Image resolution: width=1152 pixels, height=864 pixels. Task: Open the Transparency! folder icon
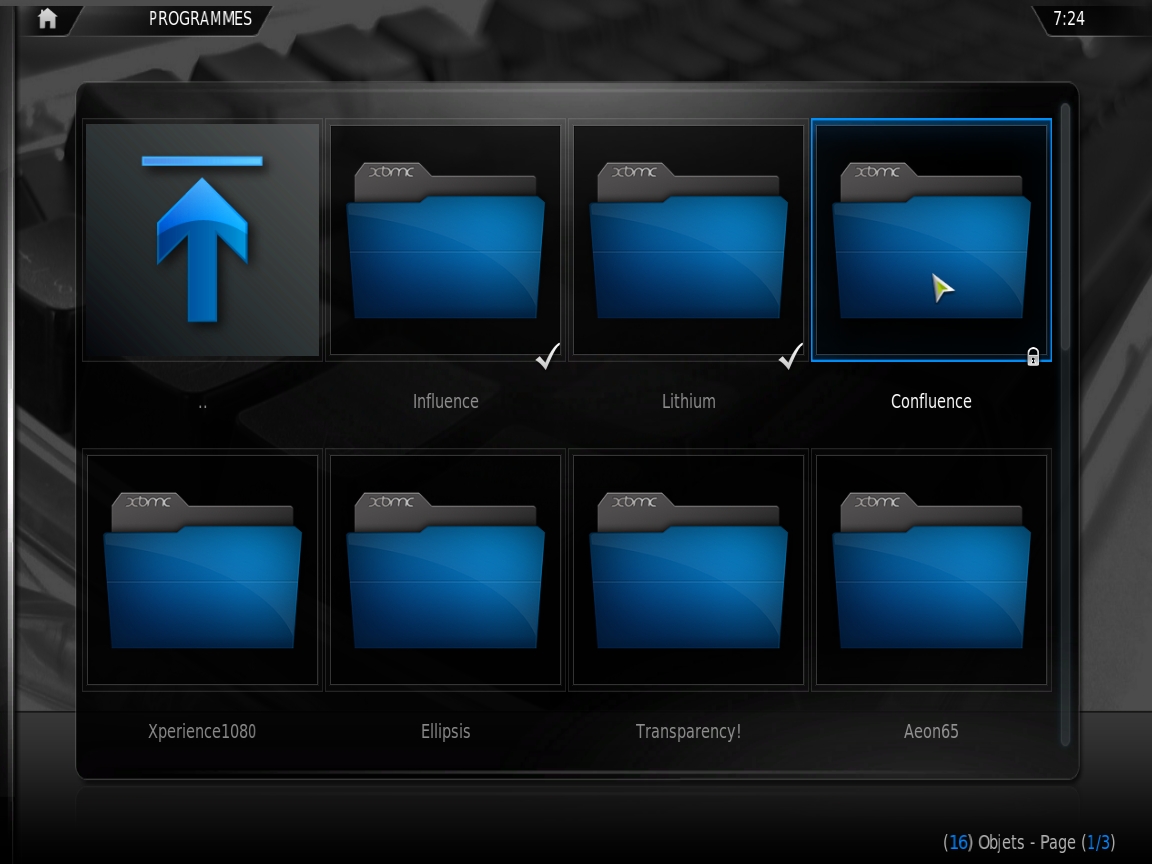688,570
